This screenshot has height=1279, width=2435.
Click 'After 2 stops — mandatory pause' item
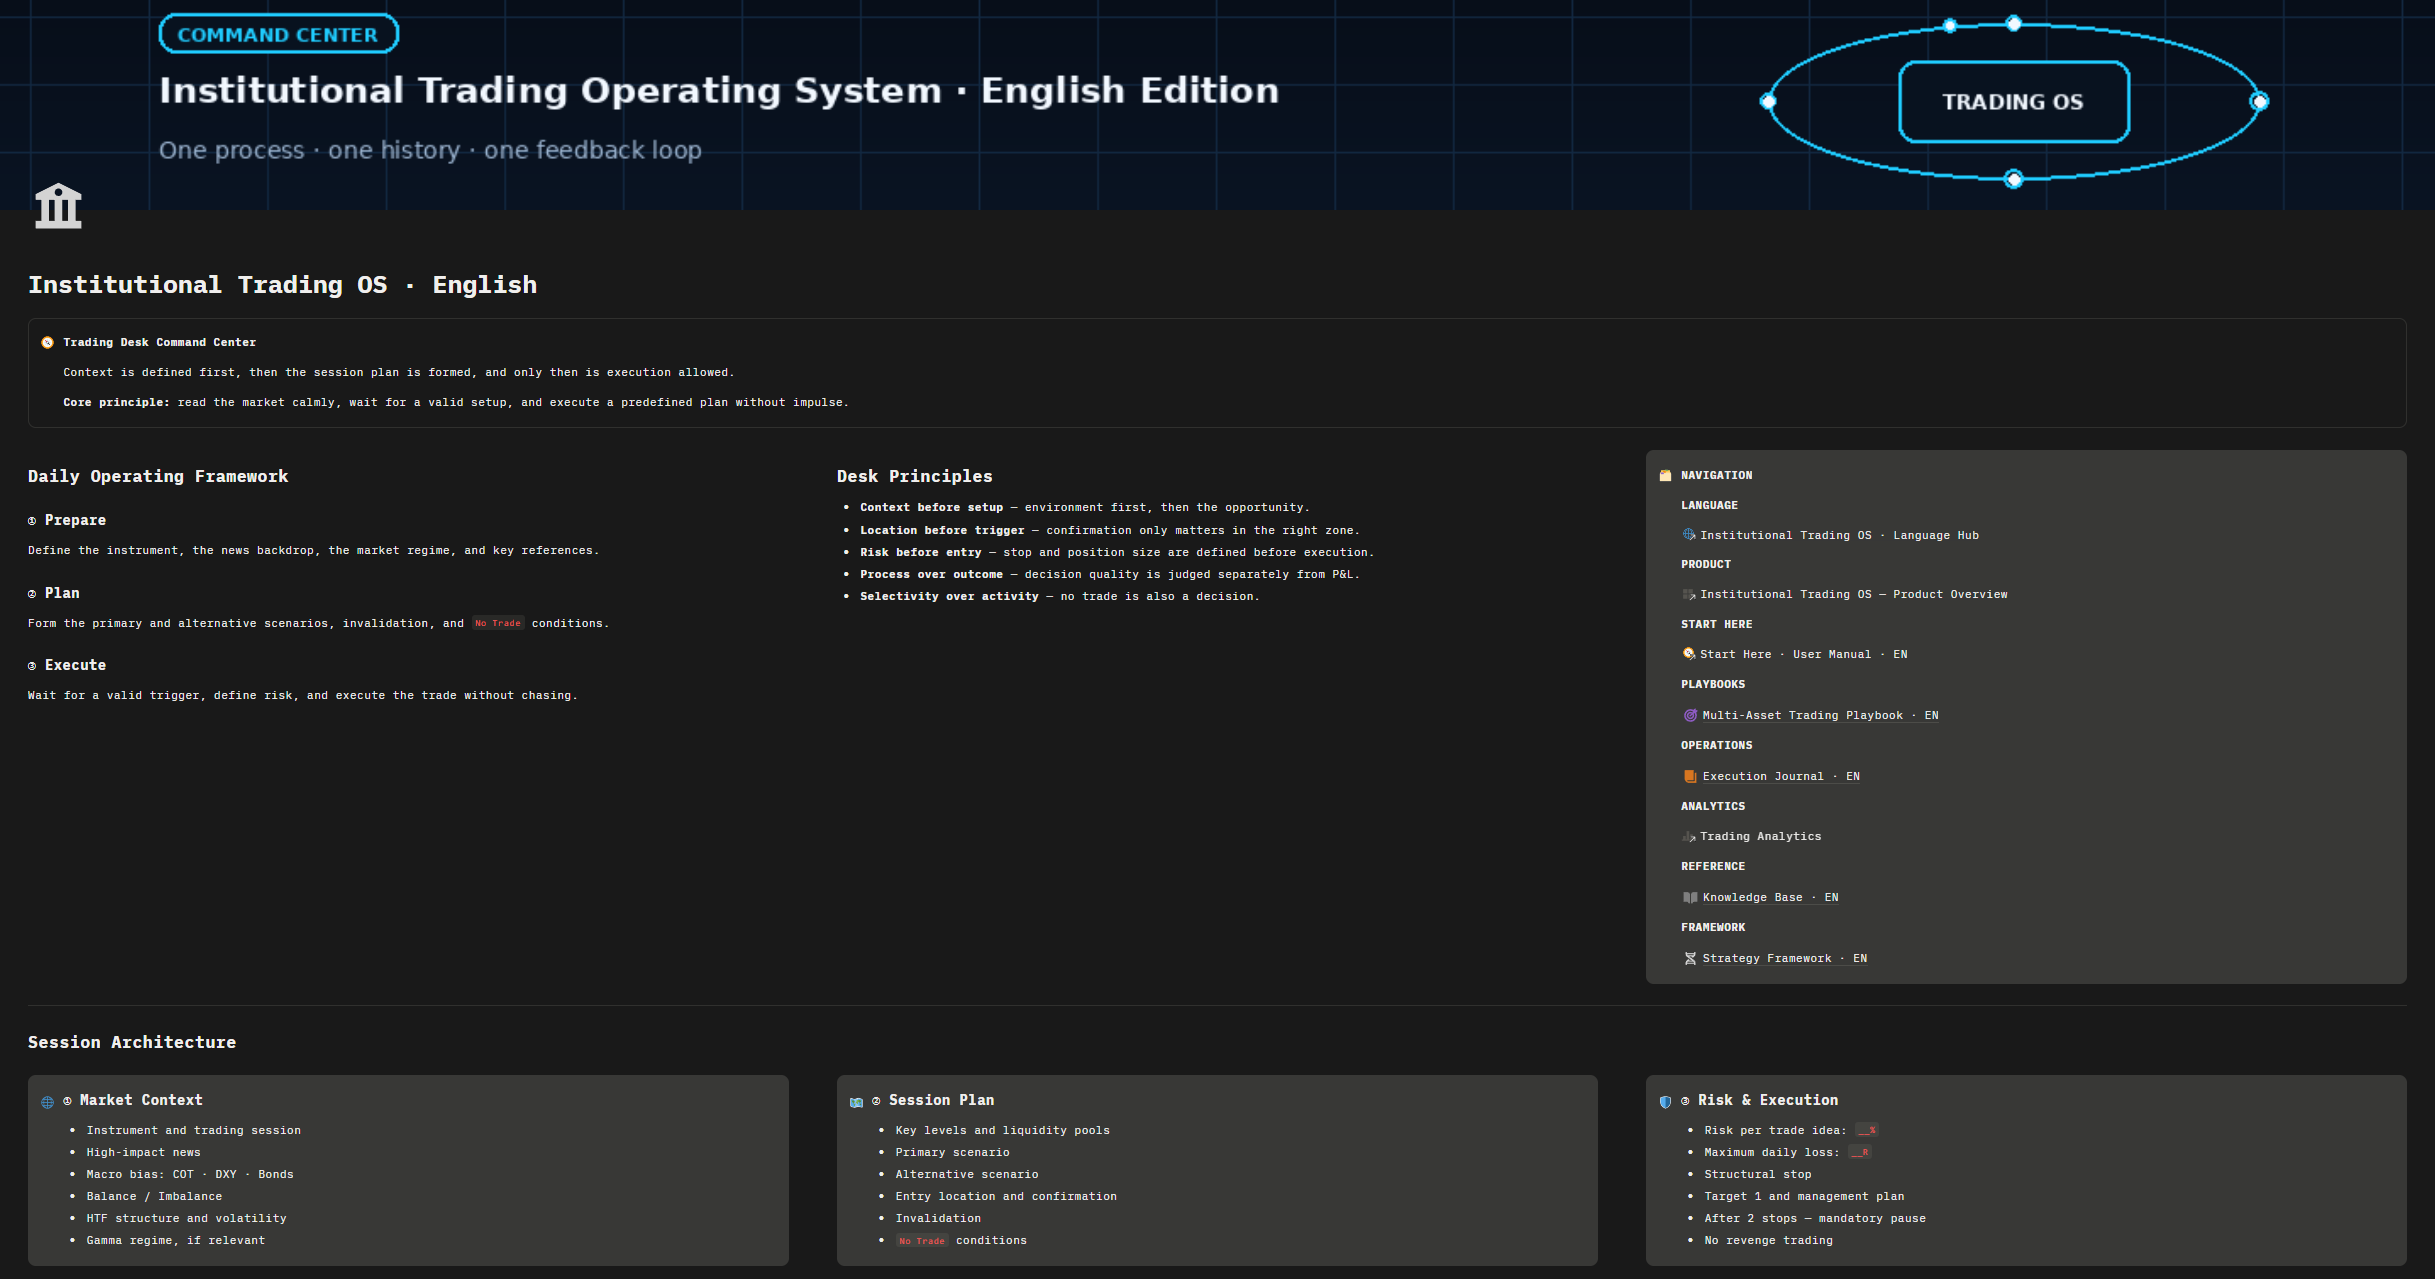1815,1218
